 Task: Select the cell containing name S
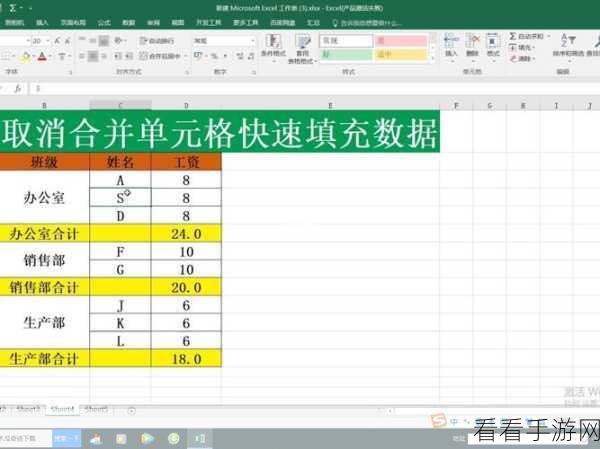(120, 198)
